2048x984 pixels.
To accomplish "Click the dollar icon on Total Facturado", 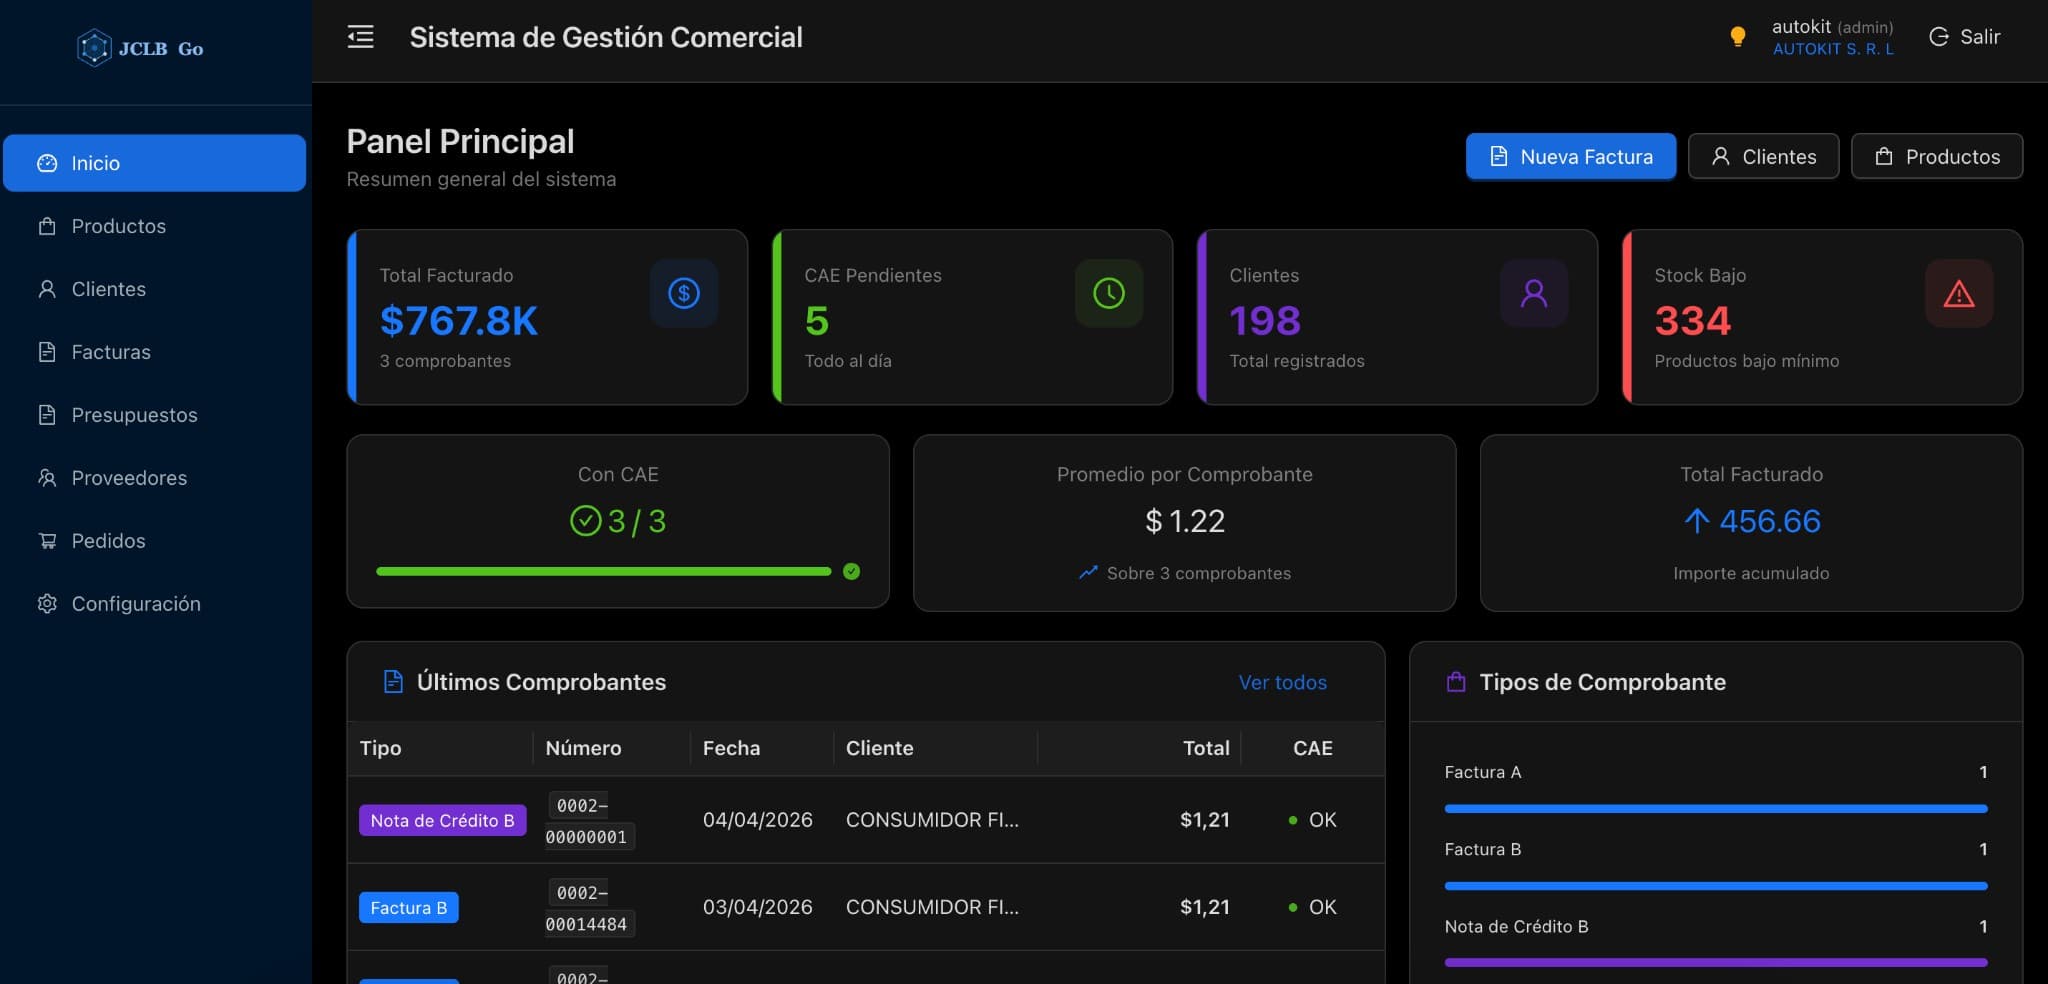I will (684, 293).
